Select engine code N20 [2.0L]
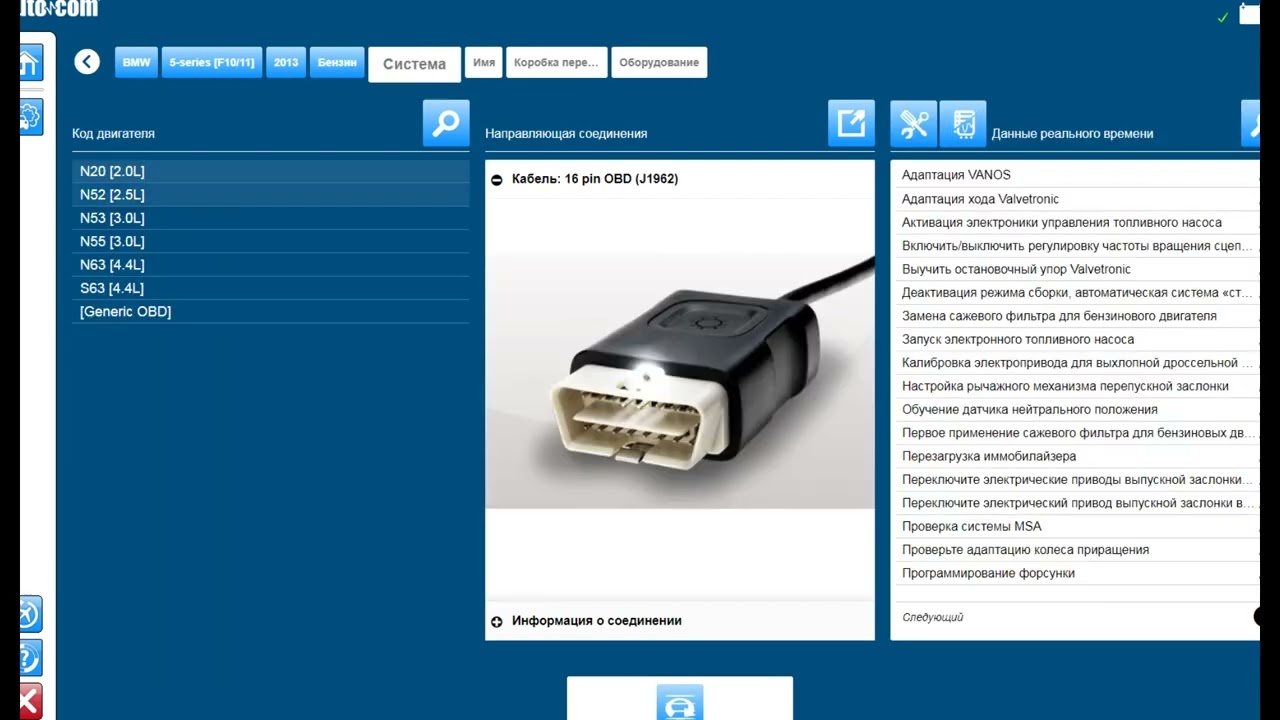The height and width of the screenshot is (720, 1280). click(x=270, y=171)
